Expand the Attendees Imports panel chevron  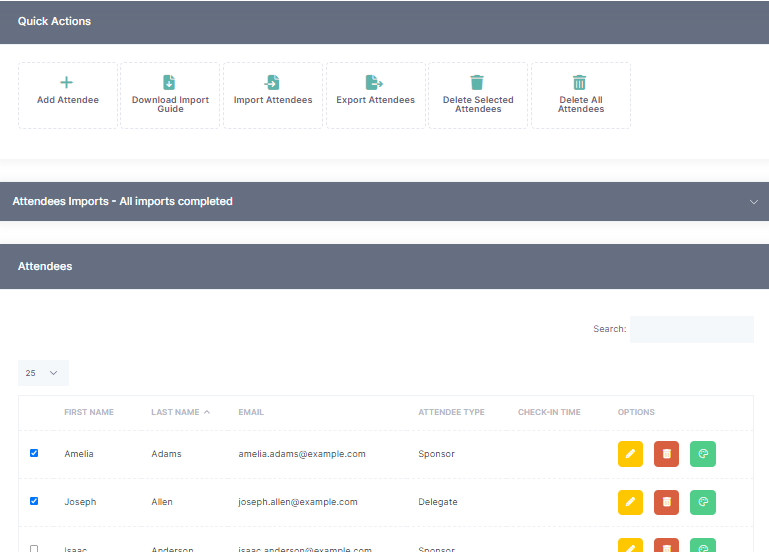click(x=754, y=202)
